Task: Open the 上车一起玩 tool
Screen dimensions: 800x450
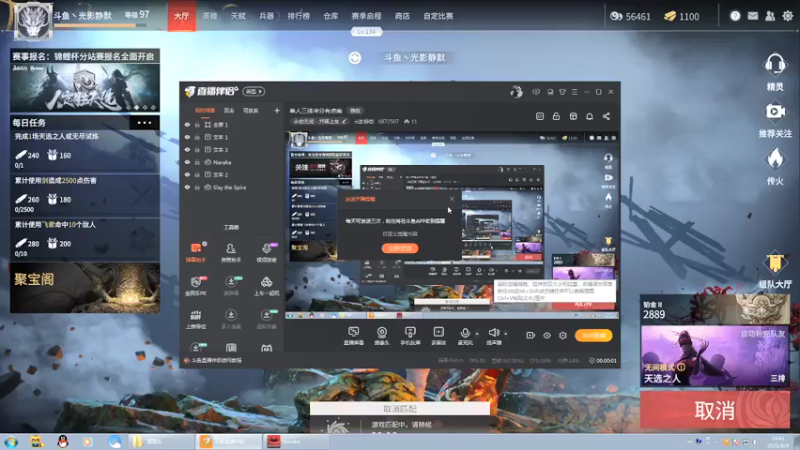Action: (x=266, y=286)
